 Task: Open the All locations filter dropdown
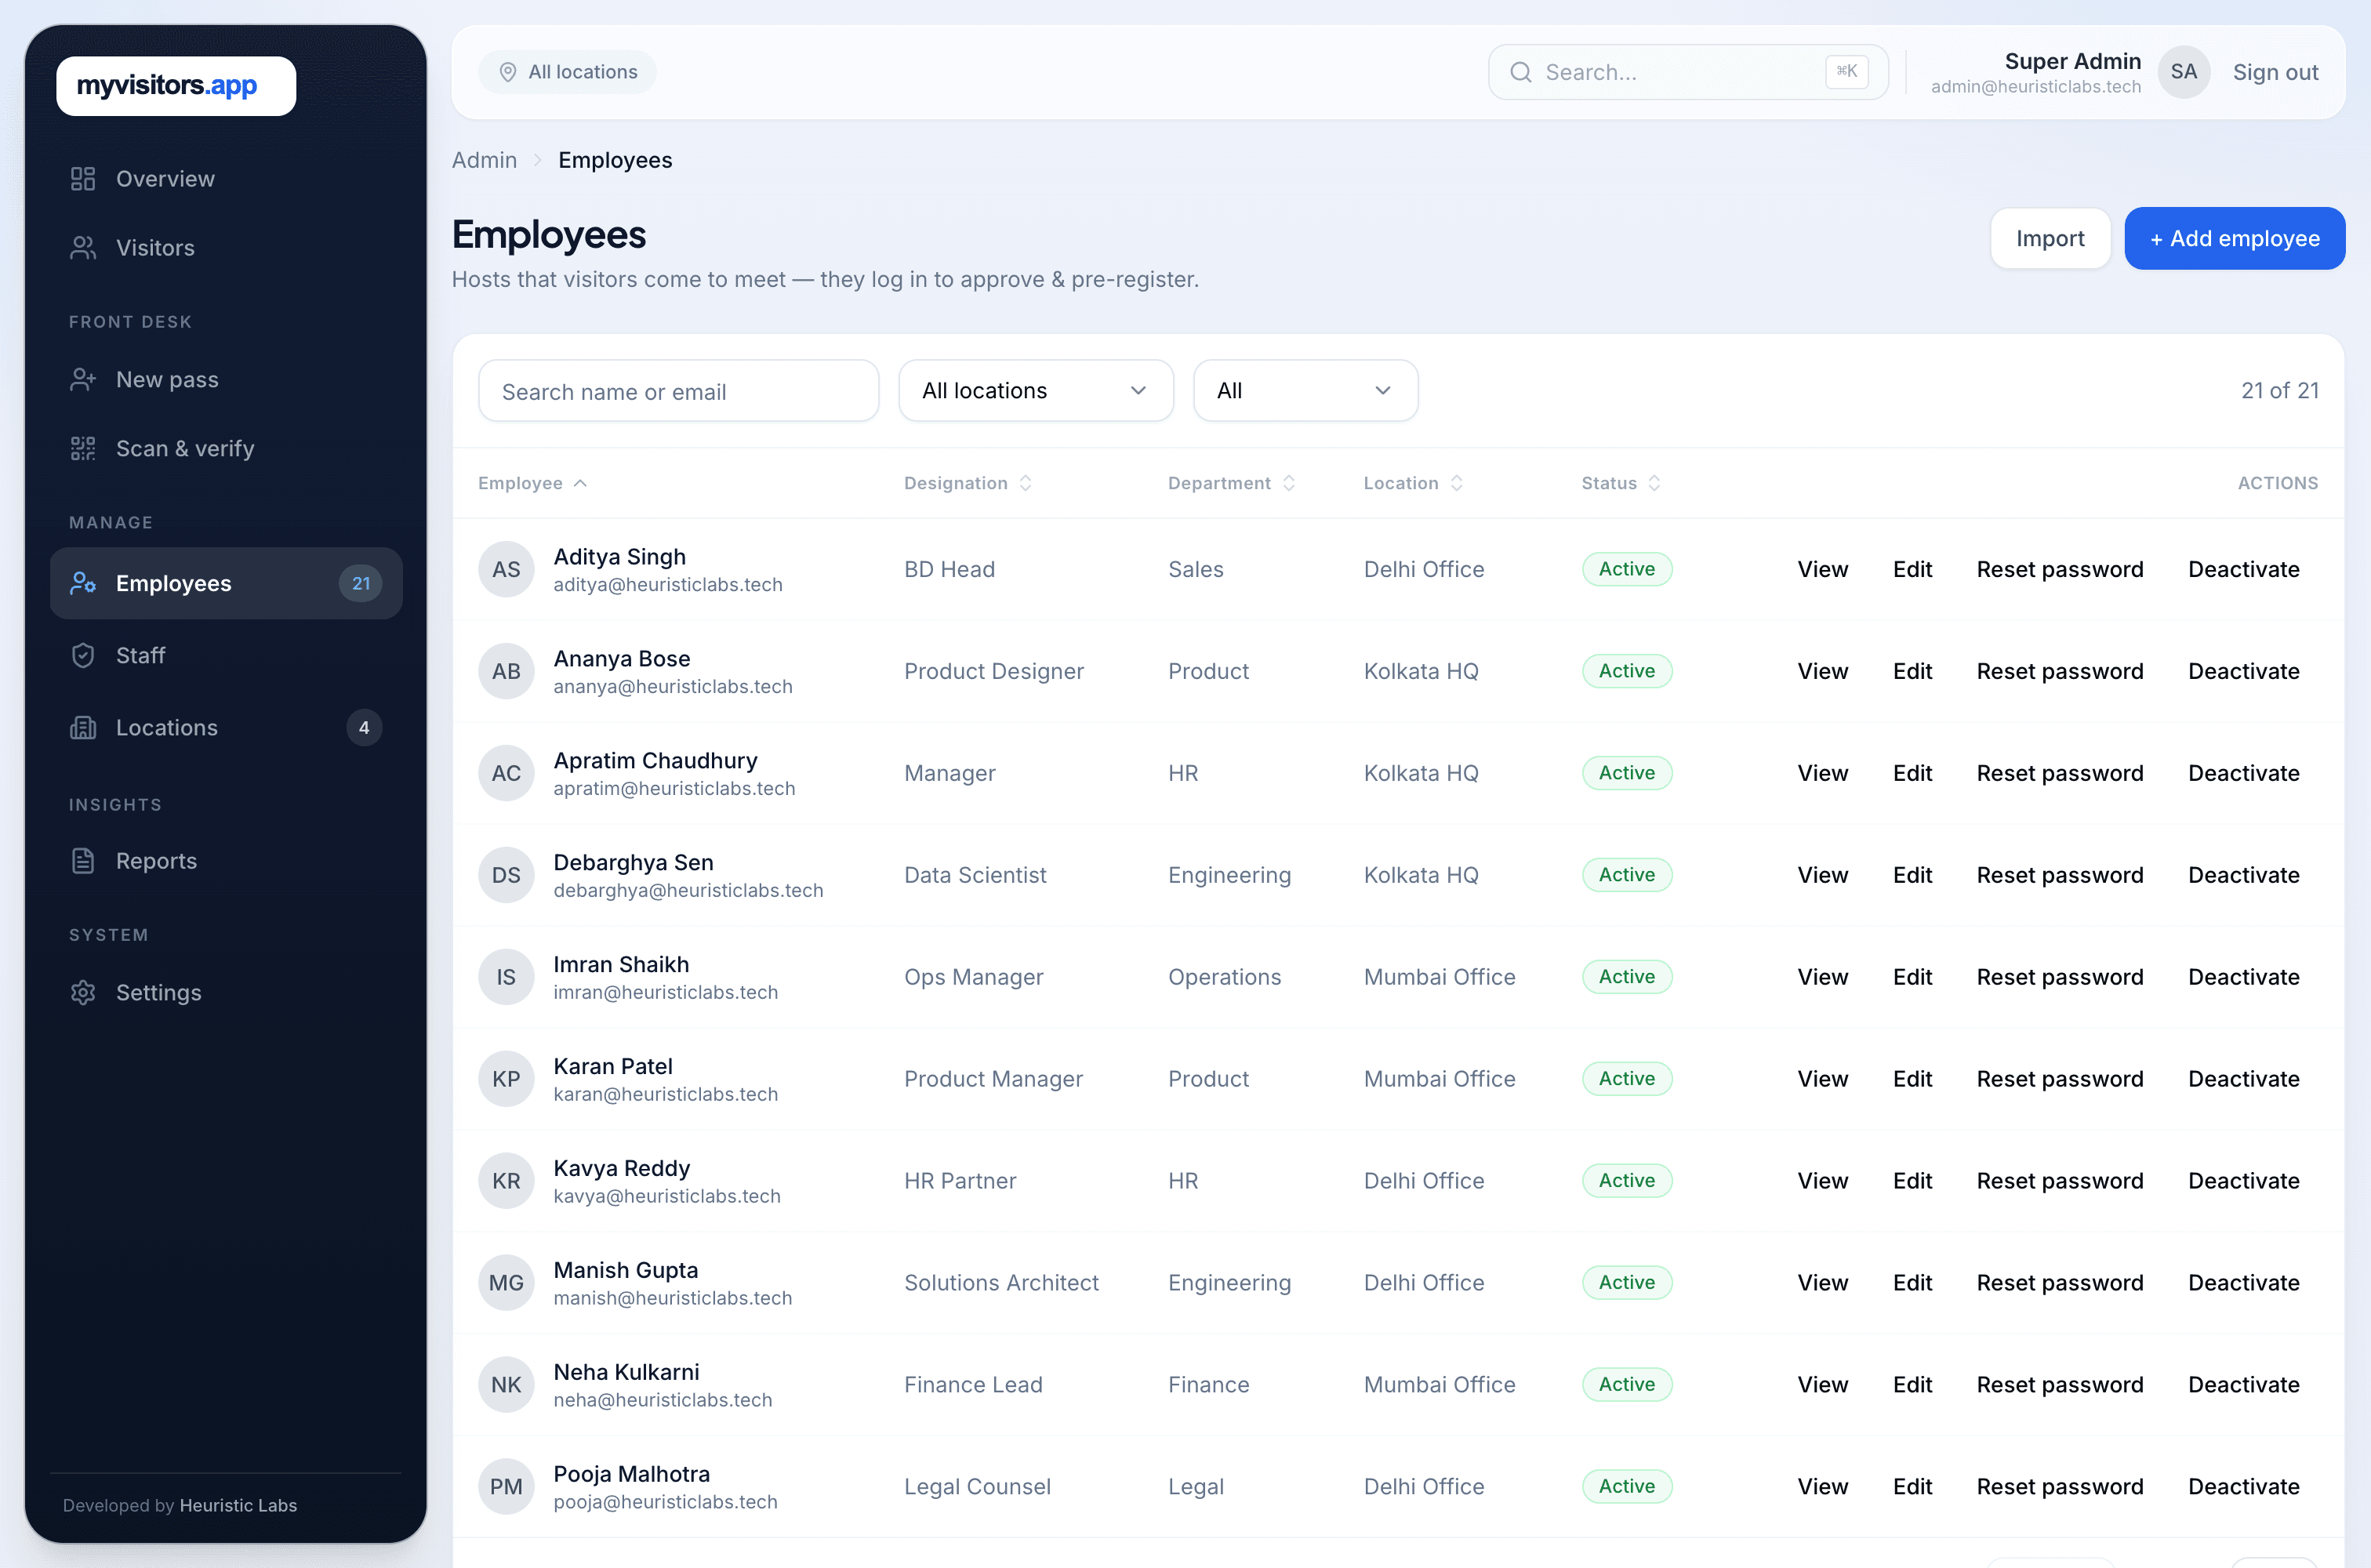click(x=1036, y=391)
